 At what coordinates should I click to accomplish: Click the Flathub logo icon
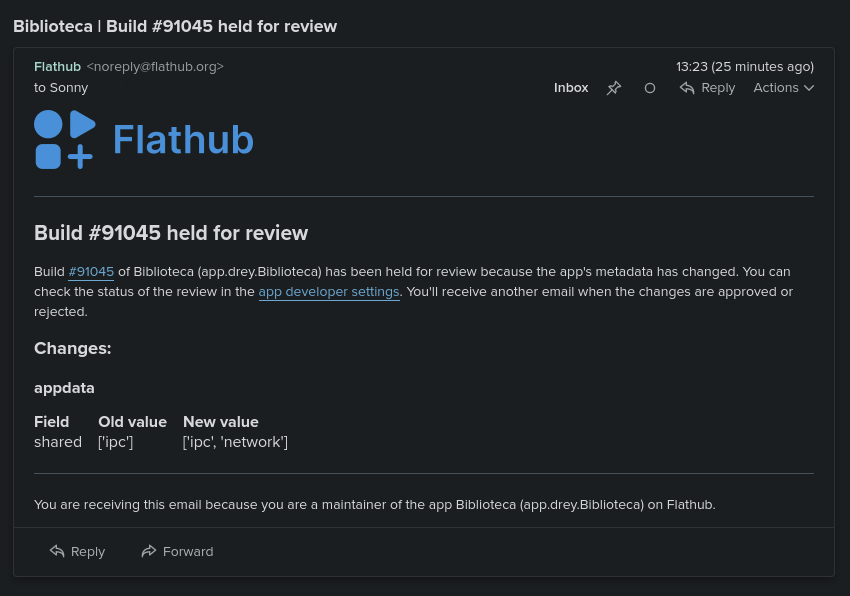point(64,140)
